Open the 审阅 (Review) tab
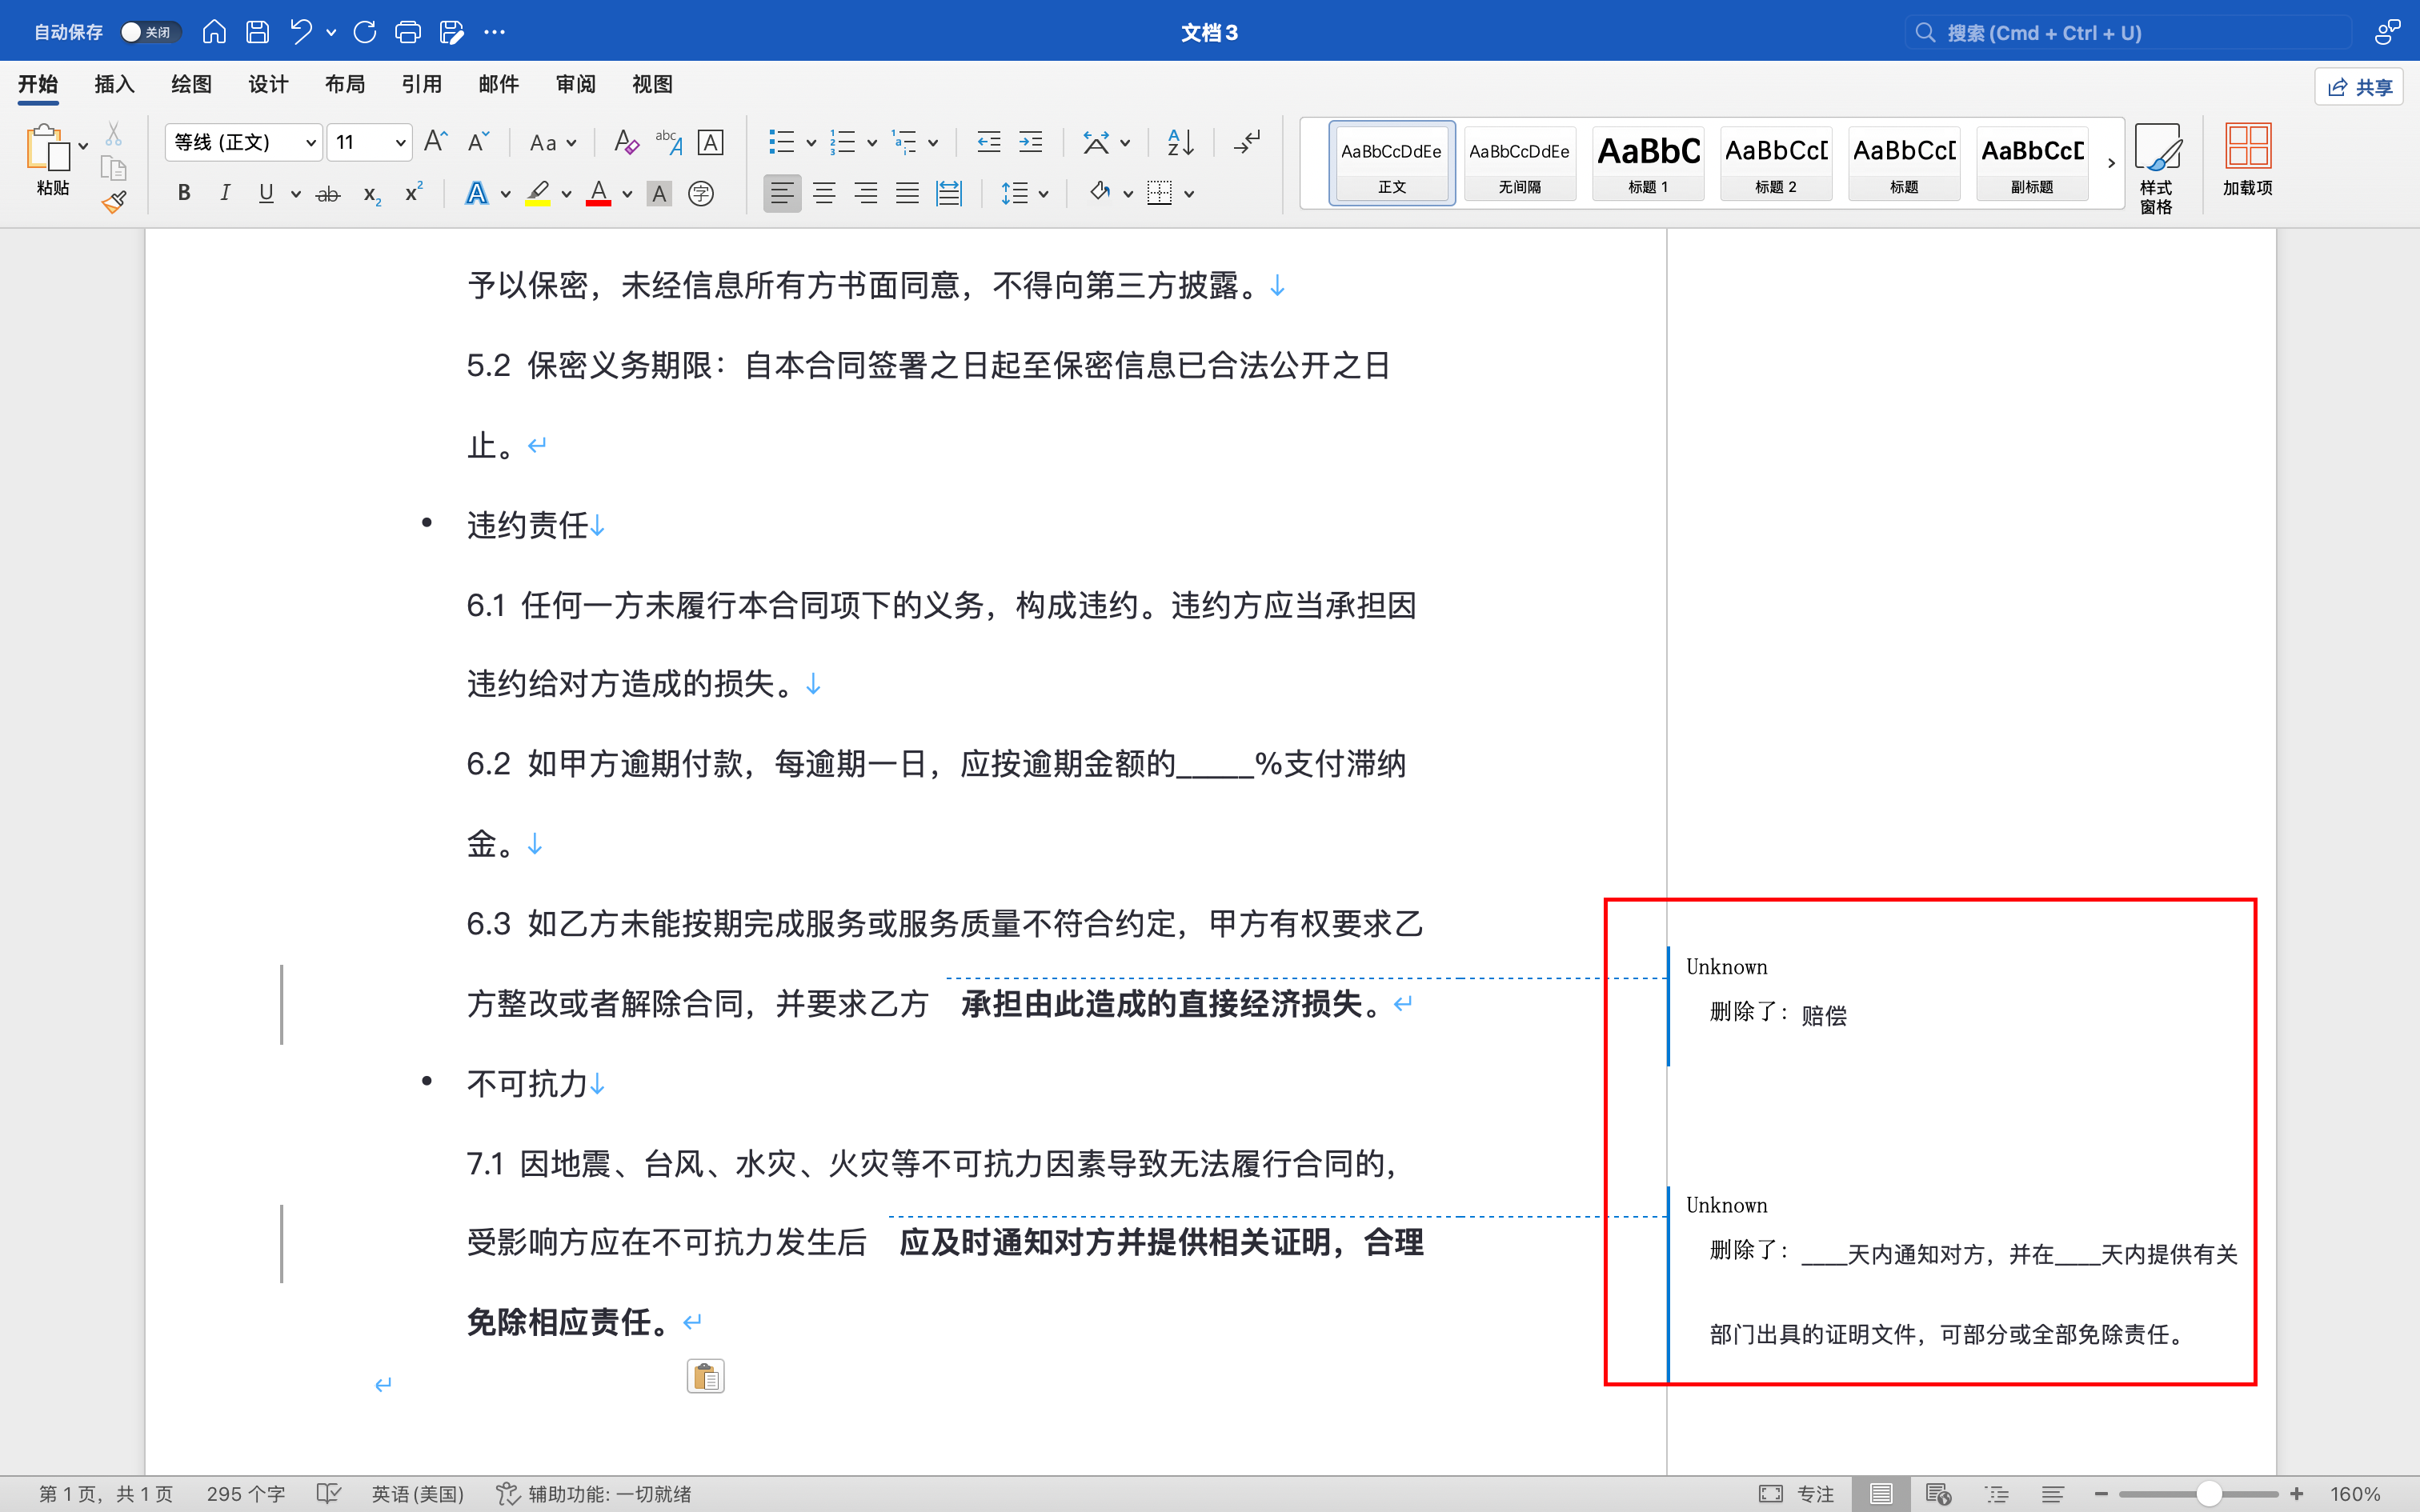Viewport: 2420px width, 1512px height. (575, 85)
